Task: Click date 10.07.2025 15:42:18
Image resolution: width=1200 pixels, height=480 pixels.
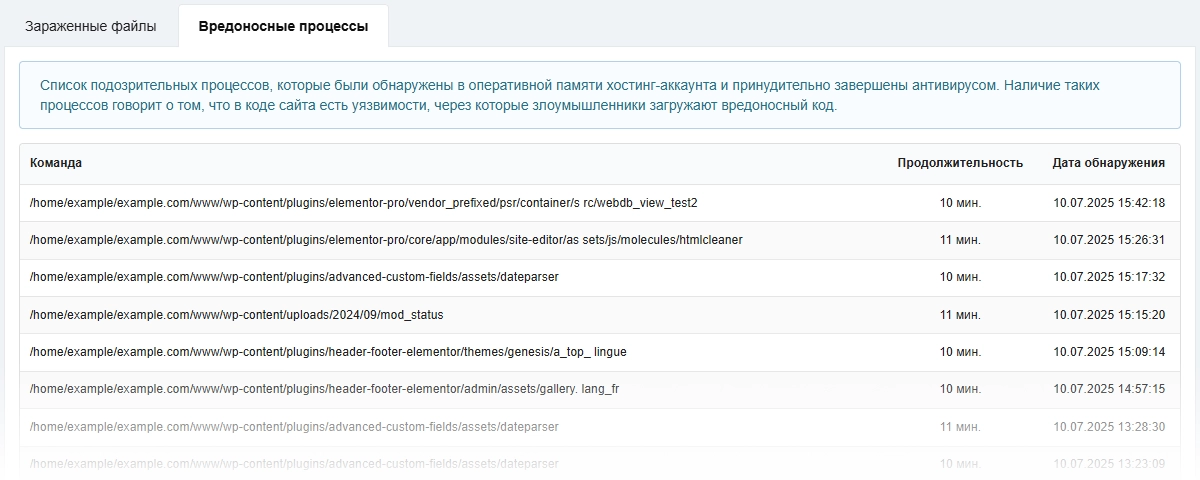Action: [x=1109, y=203]
